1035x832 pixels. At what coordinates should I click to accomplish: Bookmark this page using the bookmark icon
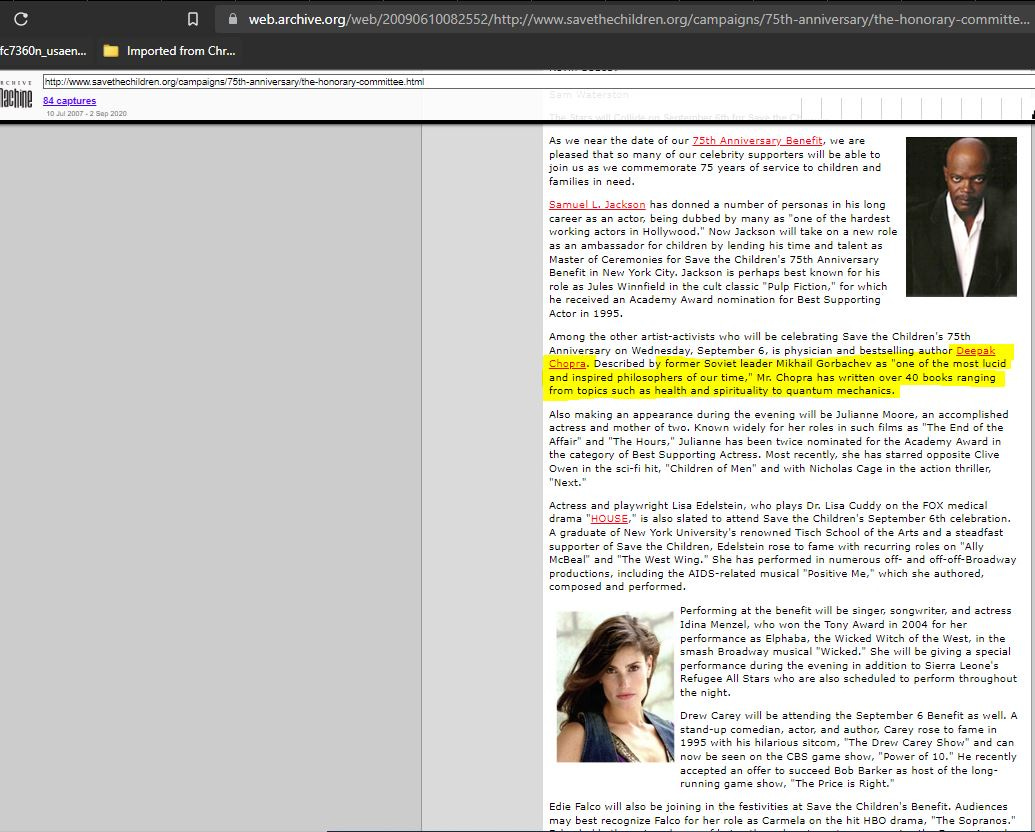(193, 19)
